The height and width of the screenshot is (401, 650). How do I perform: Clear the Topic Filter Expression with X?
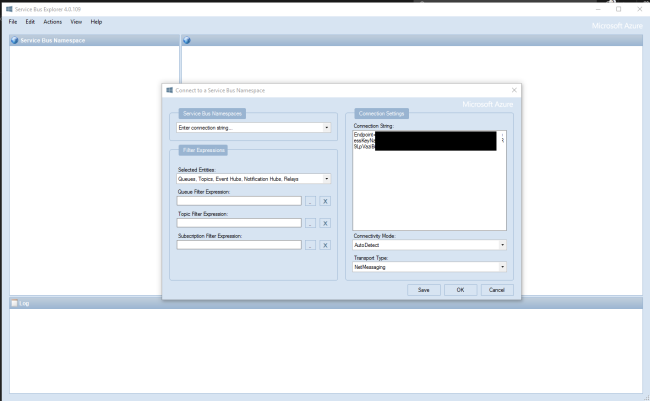(x=325, y=223)
